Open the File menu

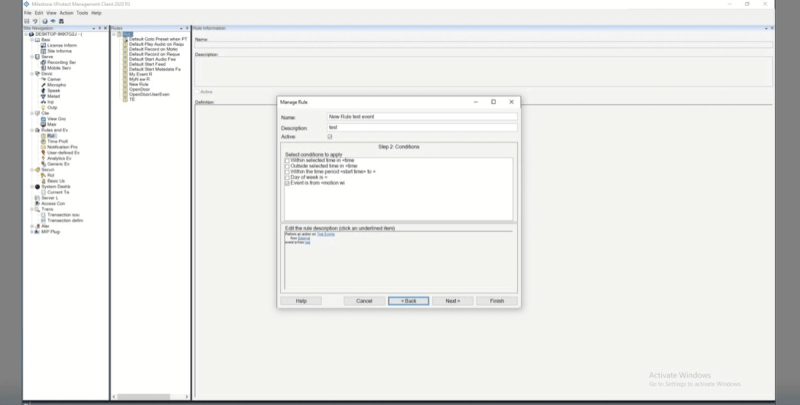28,13
